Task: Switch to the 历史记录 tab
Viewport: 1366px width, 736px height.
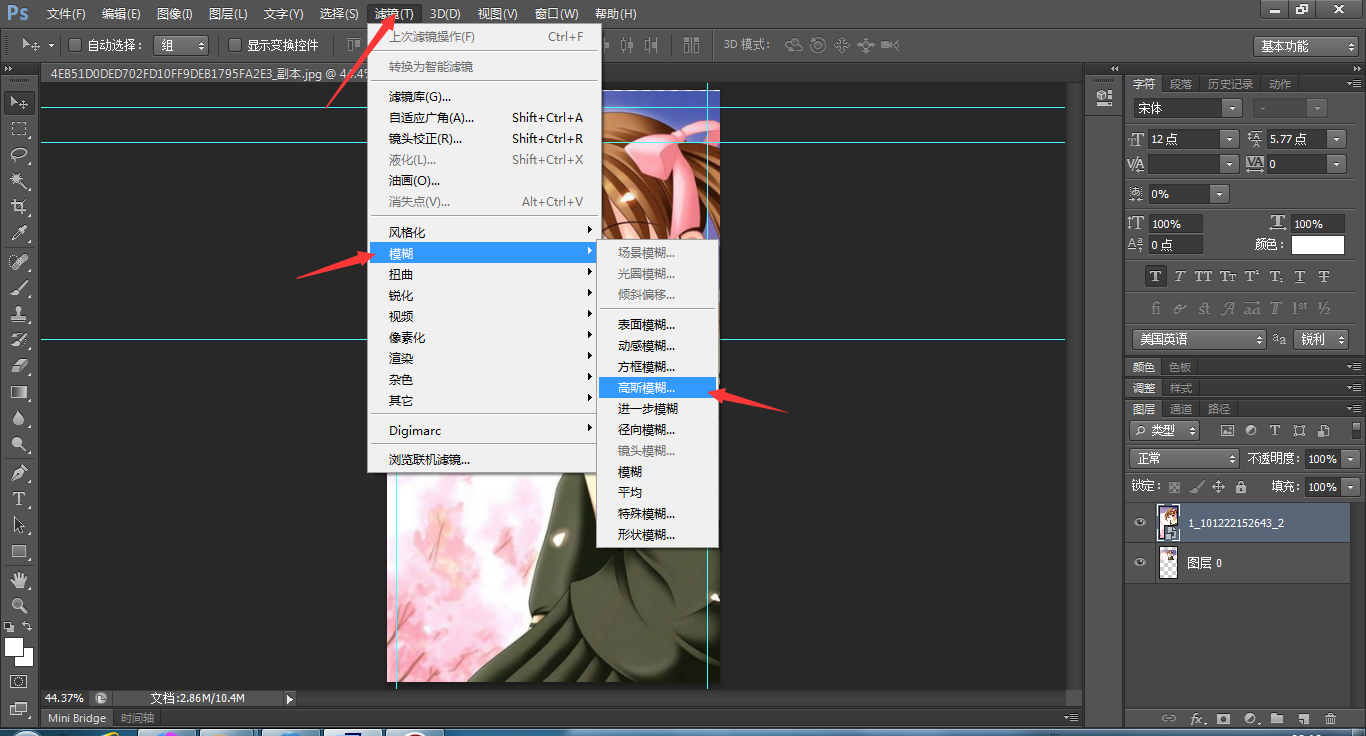Action: (x=1229, y=85)
